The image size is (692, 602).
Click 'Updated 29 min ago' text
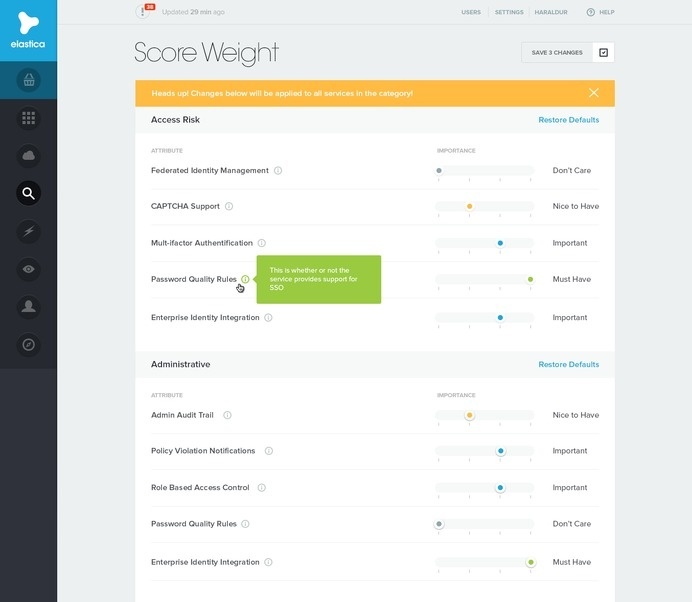pos(193,12)
